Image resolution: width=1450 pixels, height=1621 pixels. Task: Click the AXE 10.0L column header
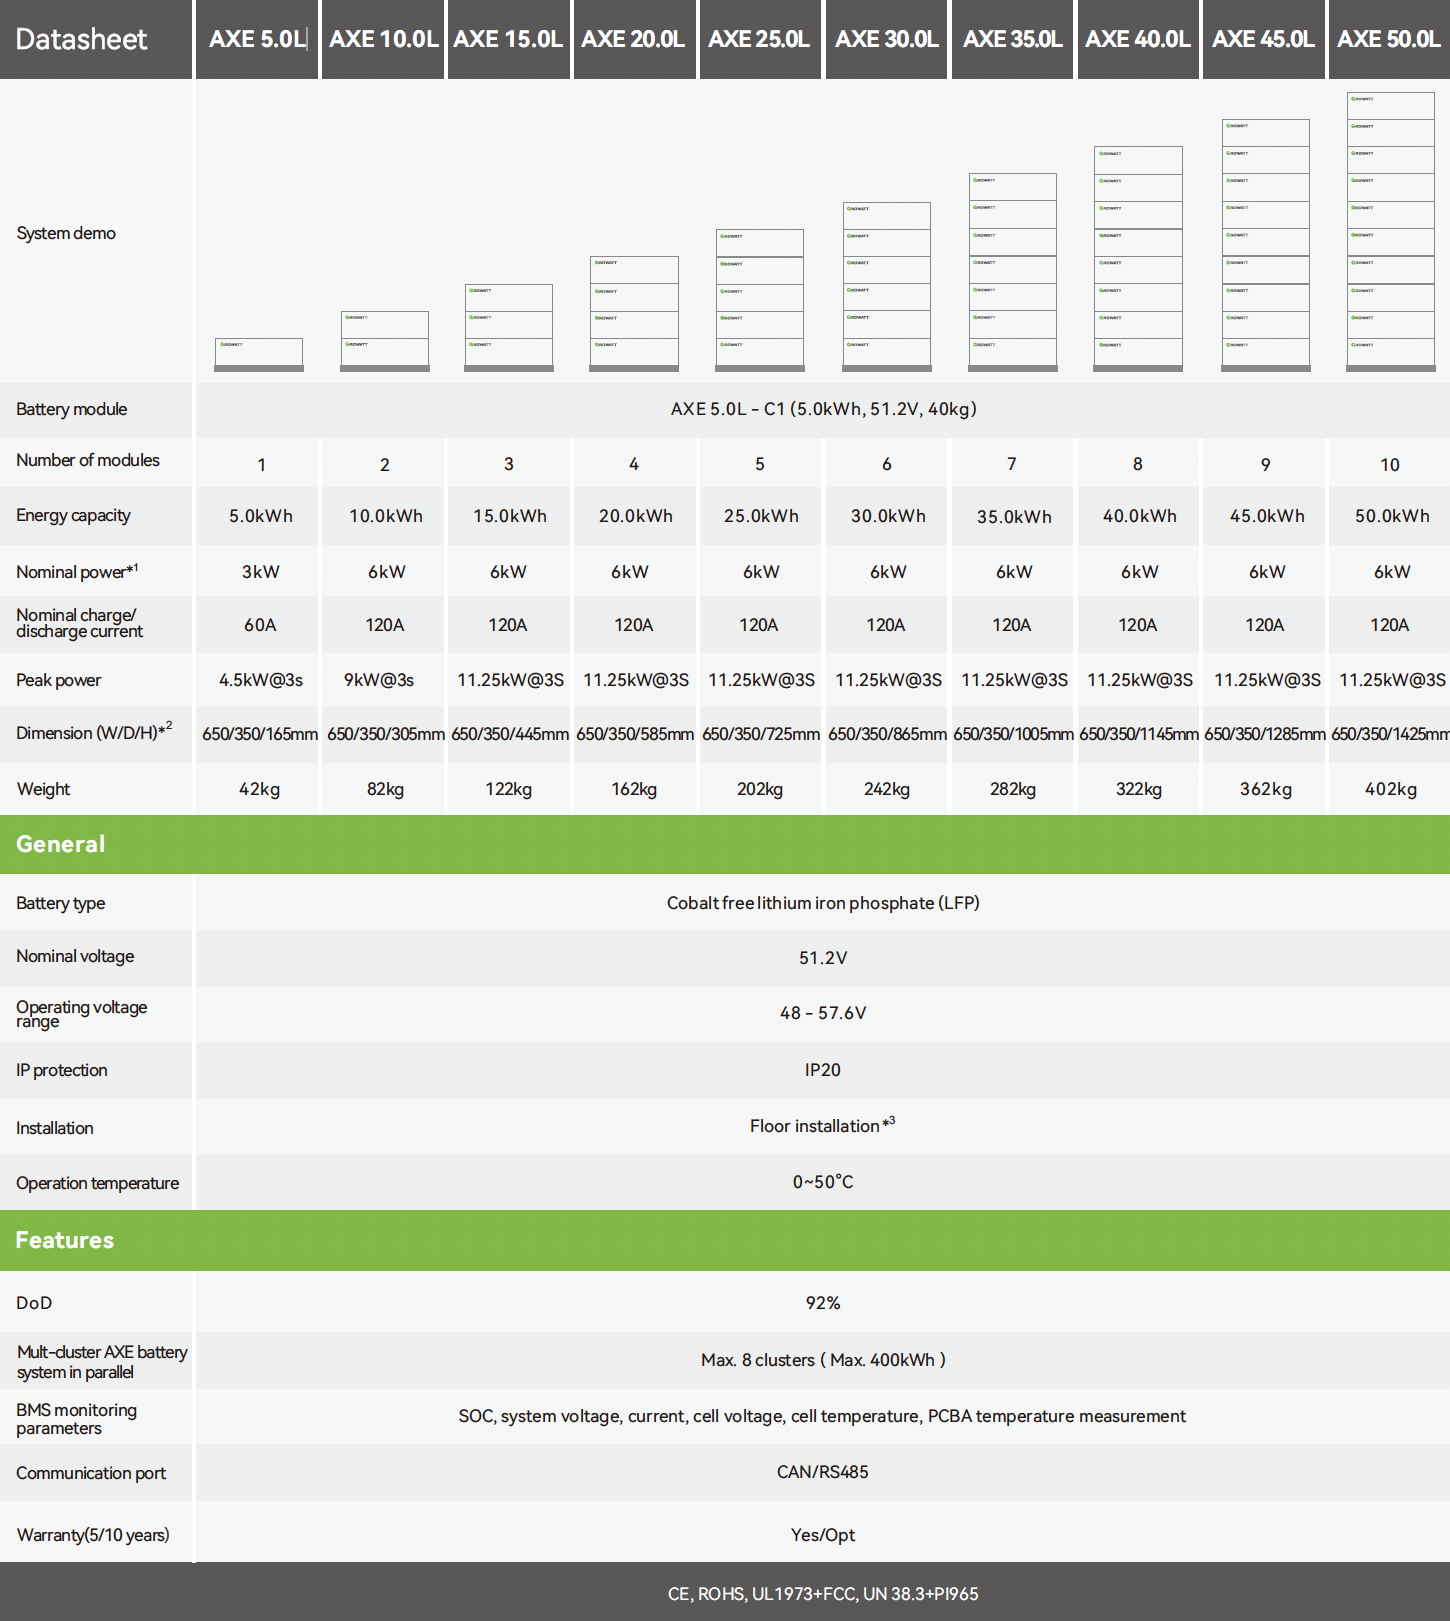click(383, 39)
